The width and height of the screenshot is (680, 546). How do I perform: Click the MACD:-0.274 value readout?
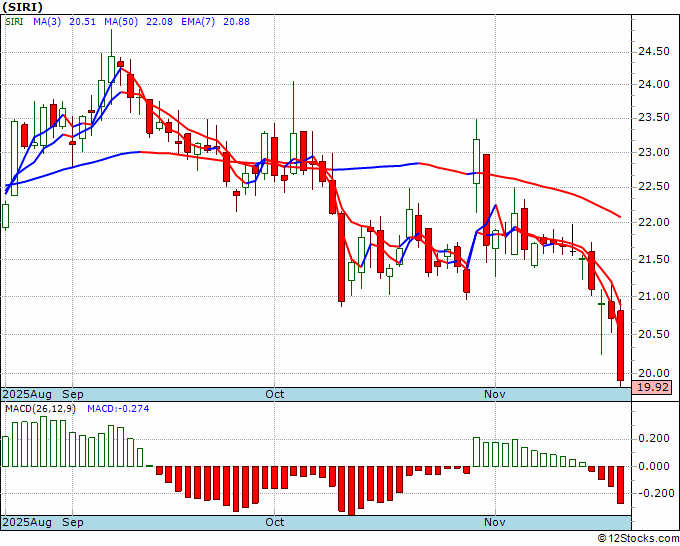point(118,409)
